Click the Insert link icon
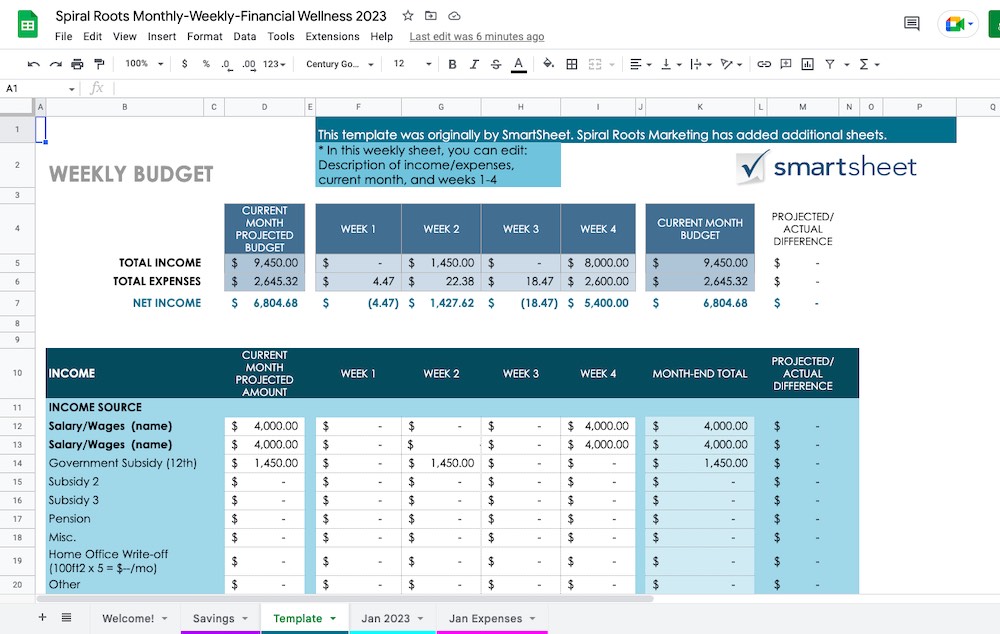 [x=764, y=64]
